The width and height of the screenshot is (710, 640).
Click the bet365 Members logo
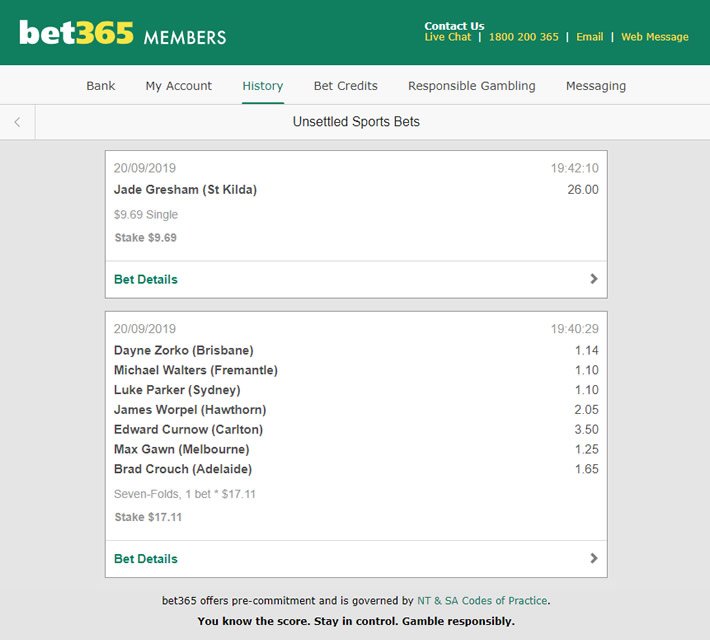(123, 33)
